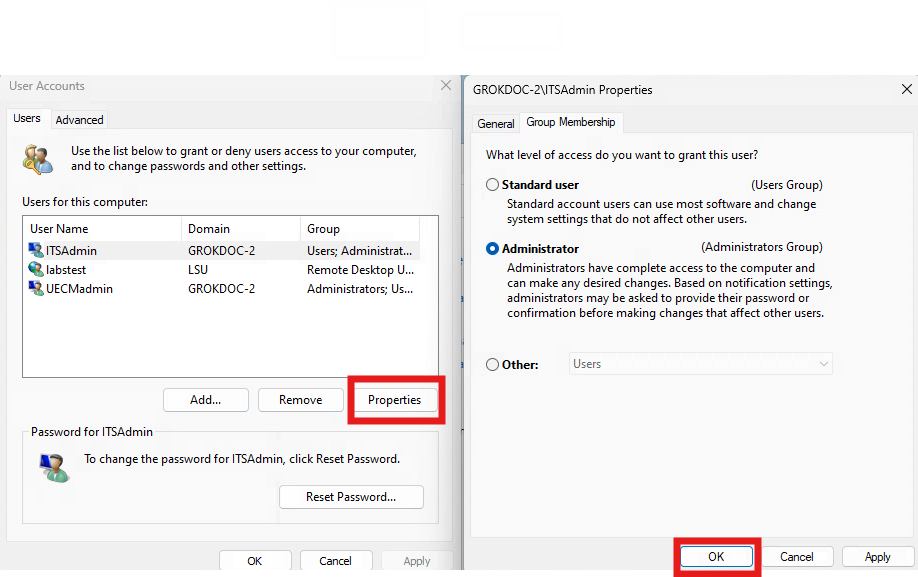This screenshot has height=577, width=918.
Task: Open Properties for the selected user
Action: pos(395,399)
